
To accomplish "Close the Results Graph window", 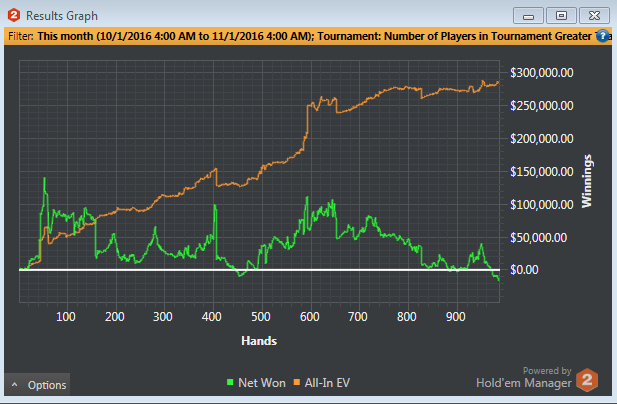I will (x=594, y=16).
